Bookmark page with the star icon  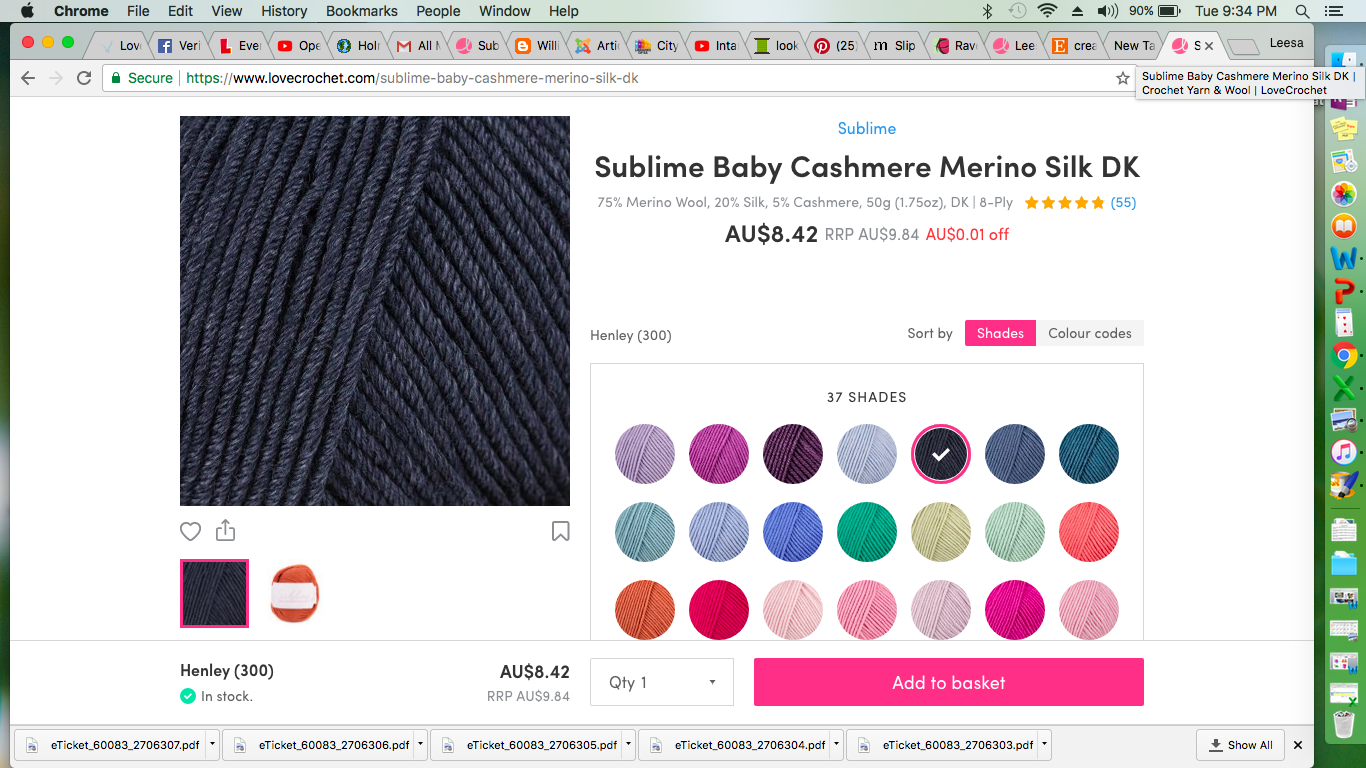[x=1123, y=78]
